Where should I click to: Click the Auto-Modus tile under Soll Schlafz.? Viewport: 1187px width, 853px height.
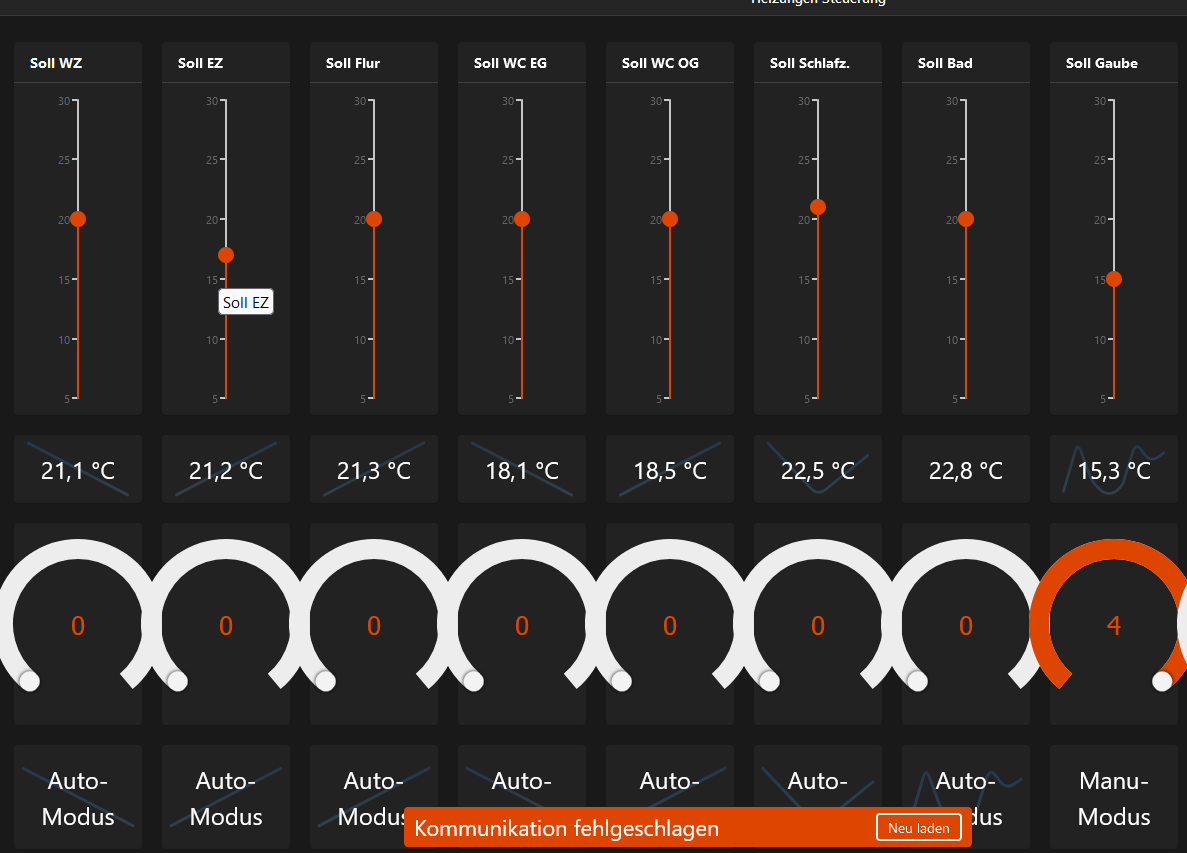[x=818, y=776]
